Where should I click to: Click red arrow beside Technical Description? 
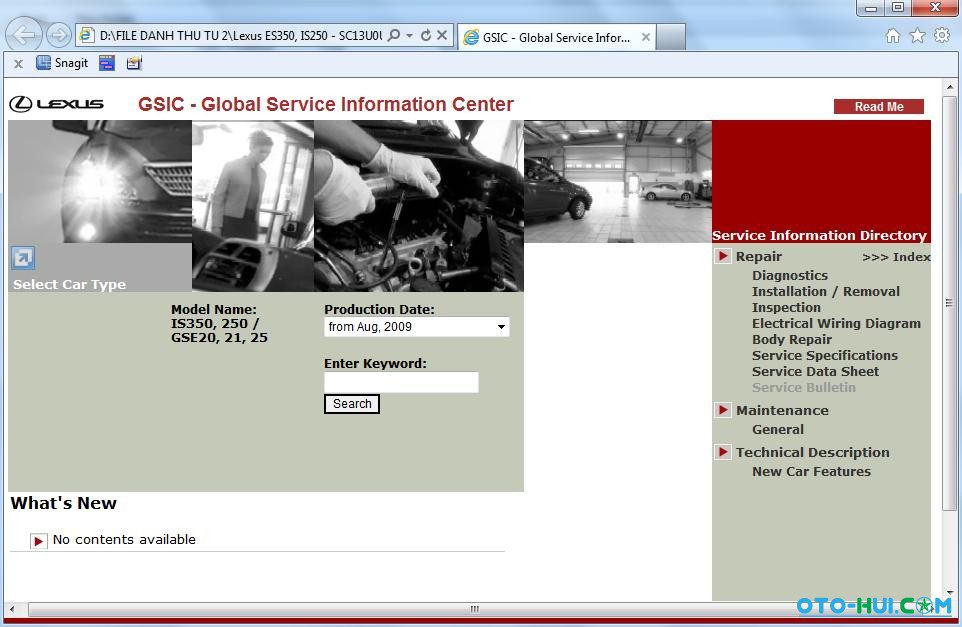723,452
